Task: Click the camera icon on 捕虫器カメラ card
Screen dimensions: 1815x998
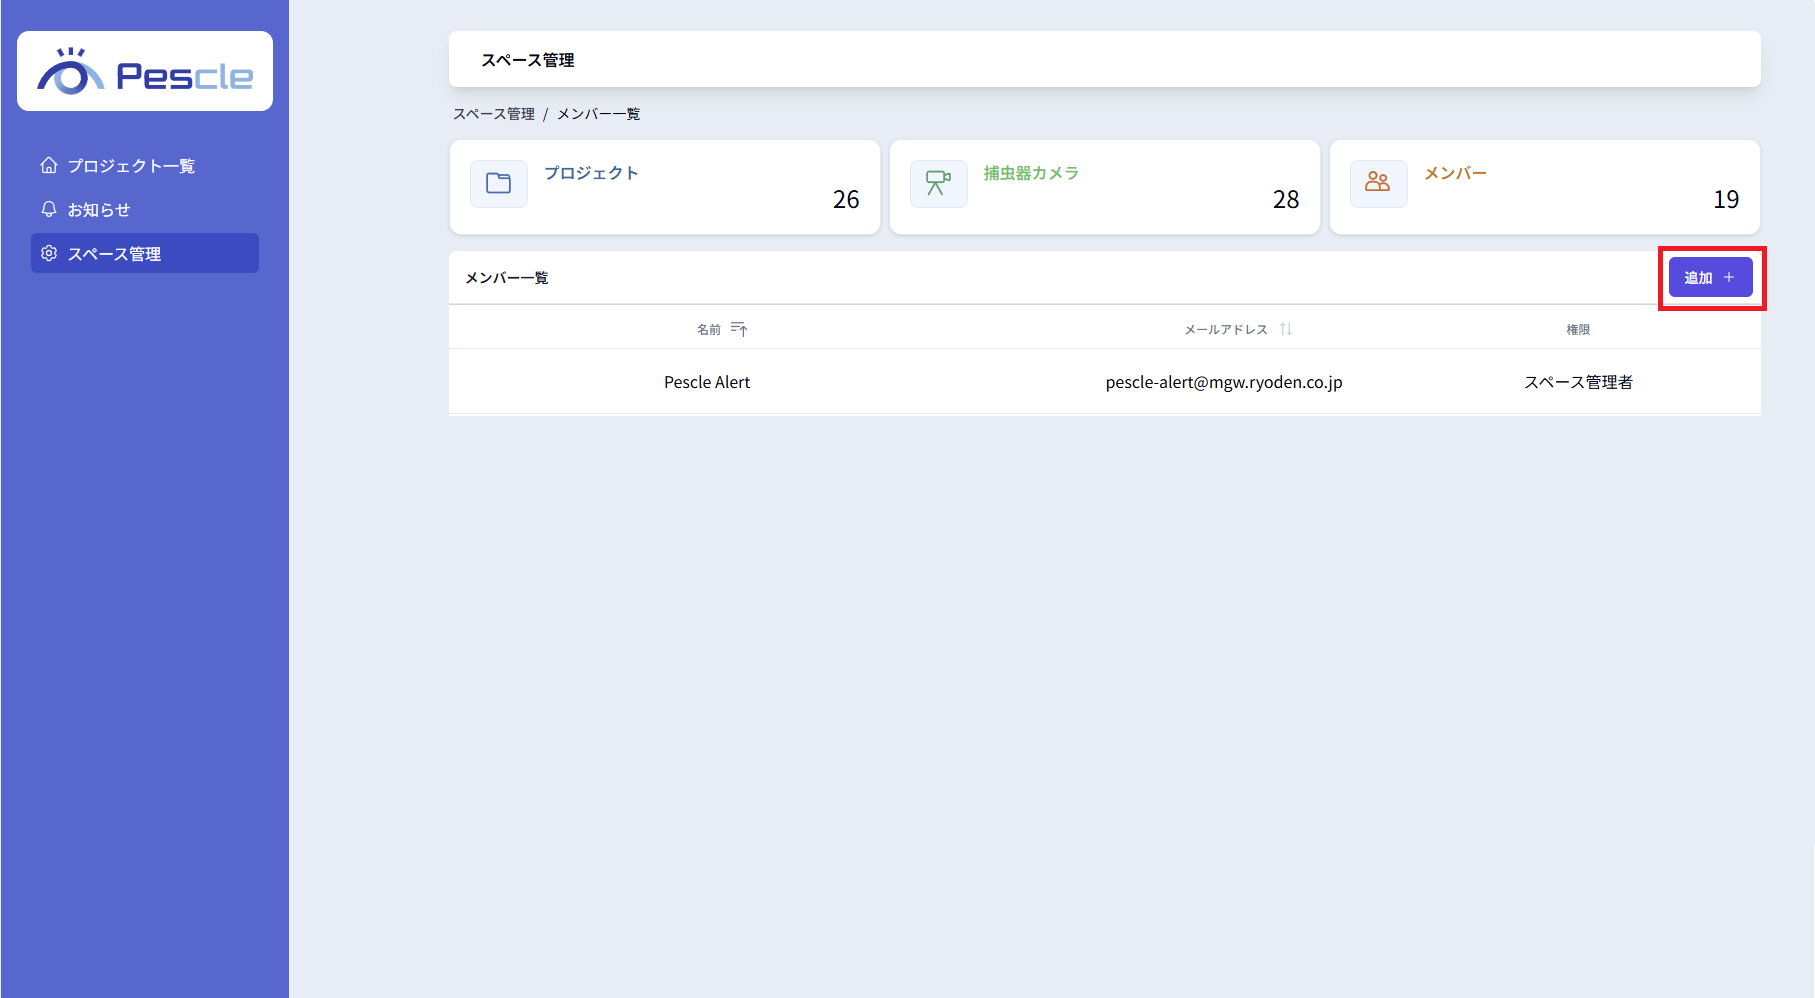Action: coord(938,184)
